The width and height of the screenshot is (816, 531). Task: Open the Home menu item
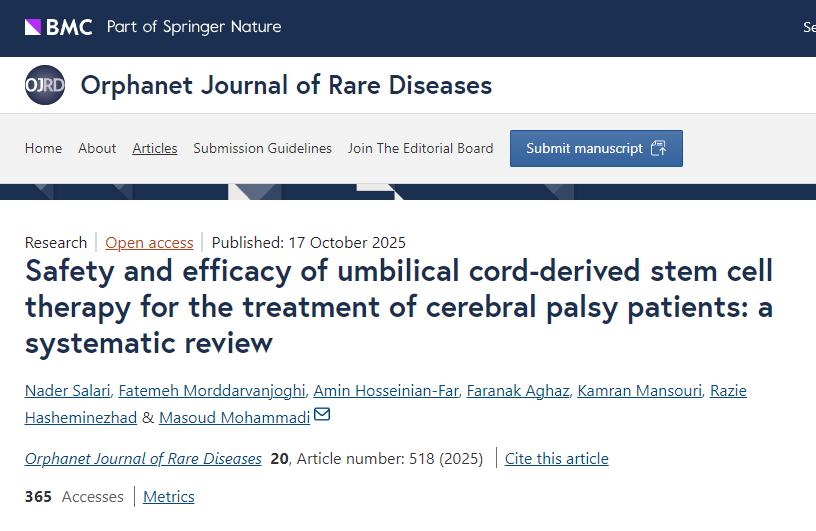43,148
